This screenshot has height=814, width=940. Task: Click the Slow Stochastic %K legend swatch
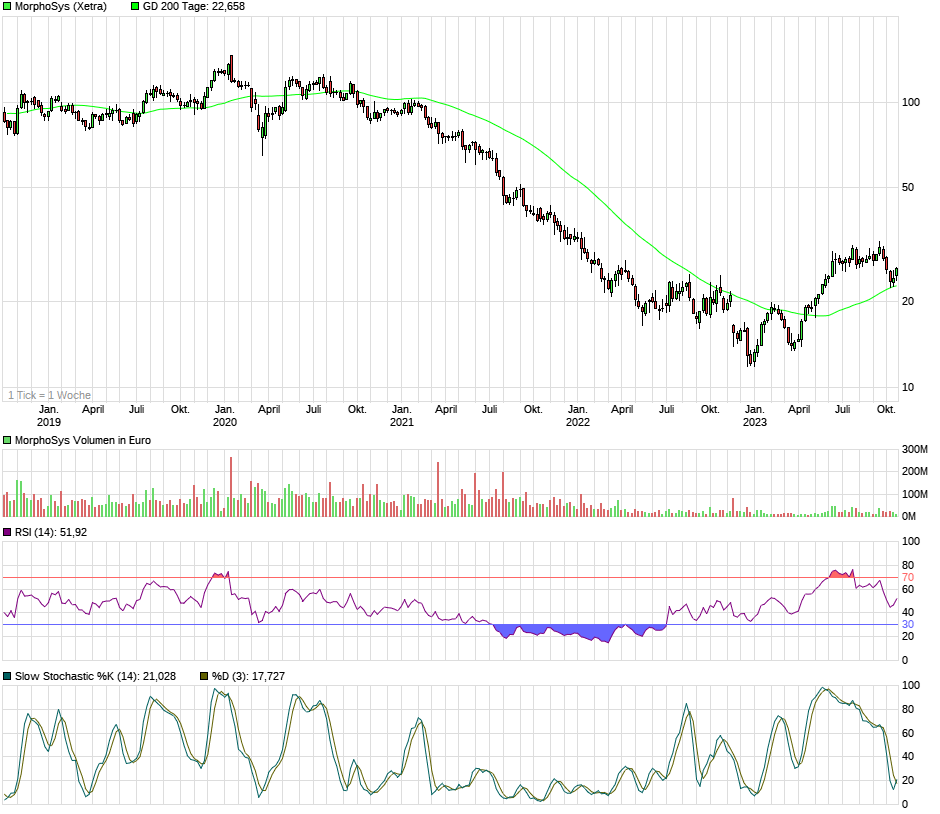(7, 677)
